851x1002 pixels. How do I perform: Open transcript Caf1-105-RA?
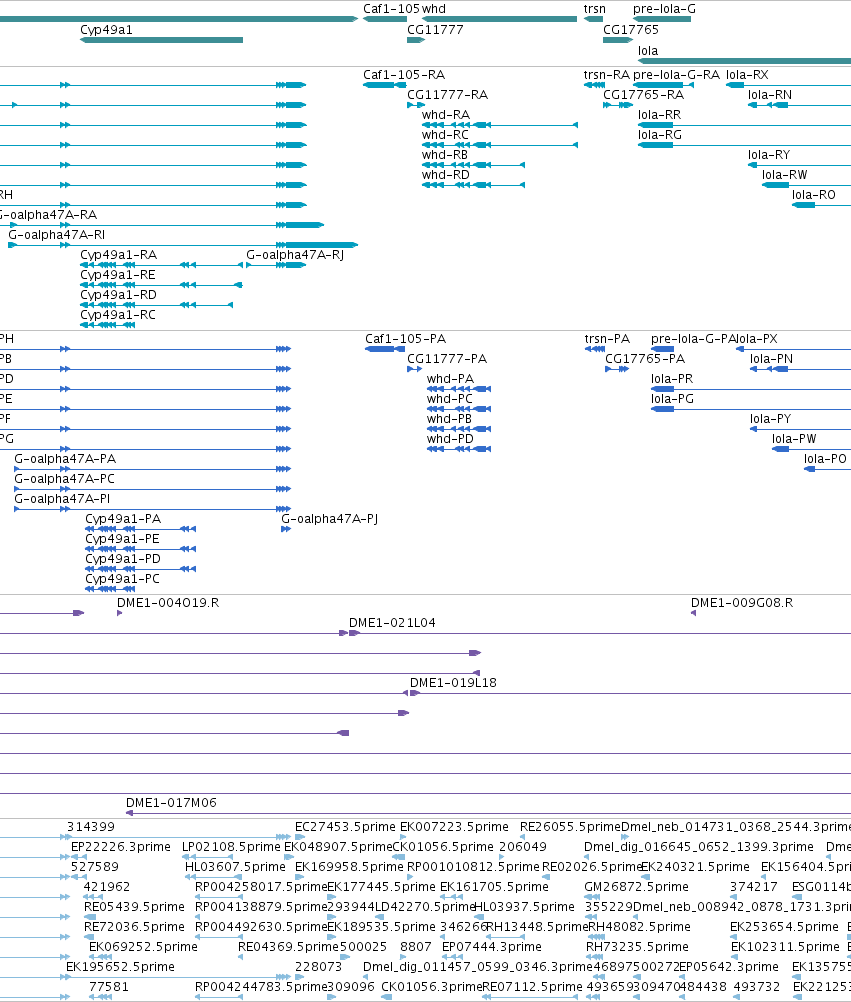[404, 75]
